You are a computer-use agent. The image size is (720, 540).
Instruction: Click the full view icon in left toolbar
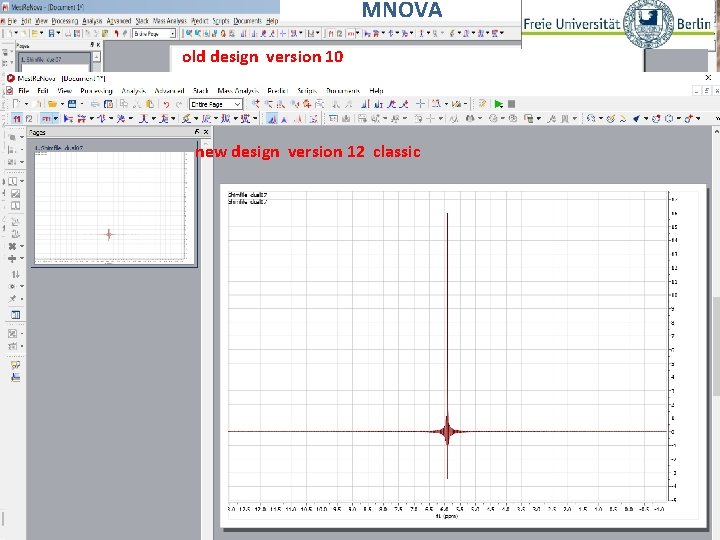point(12,181)
